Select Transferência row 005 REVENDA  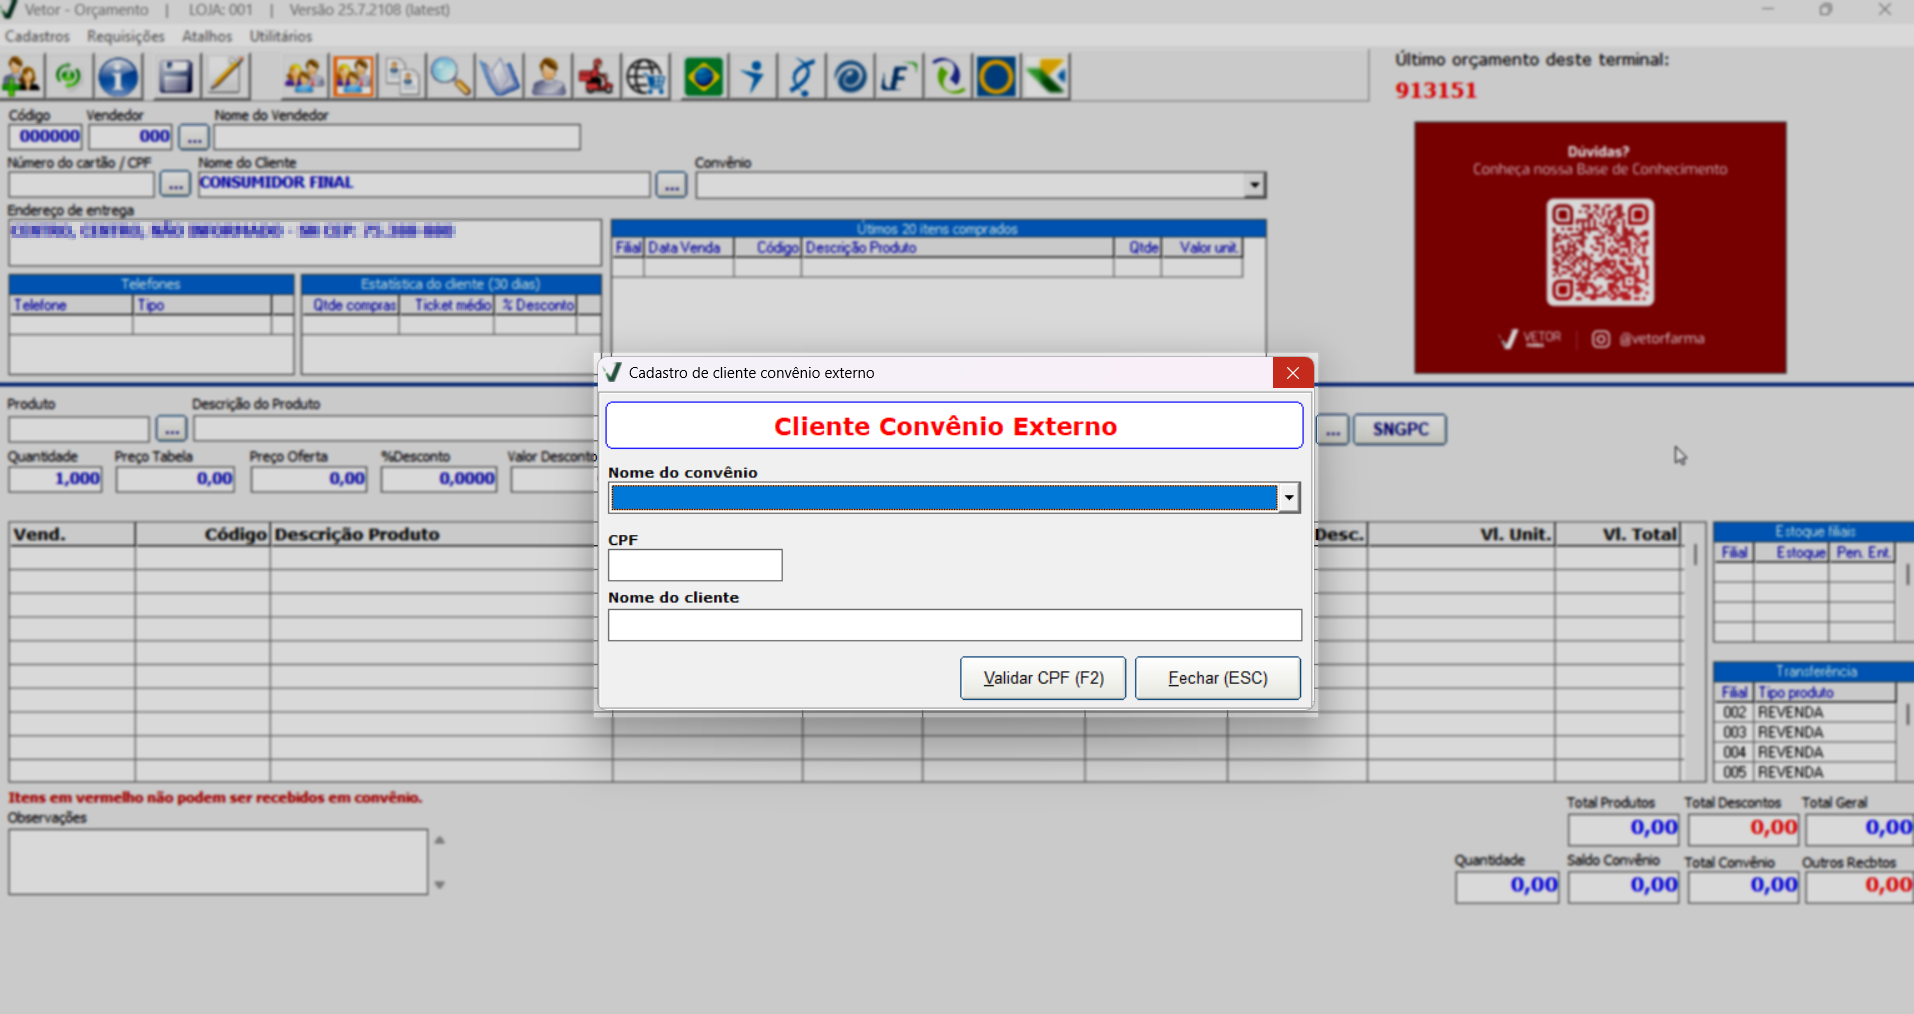pos(1806,773)
